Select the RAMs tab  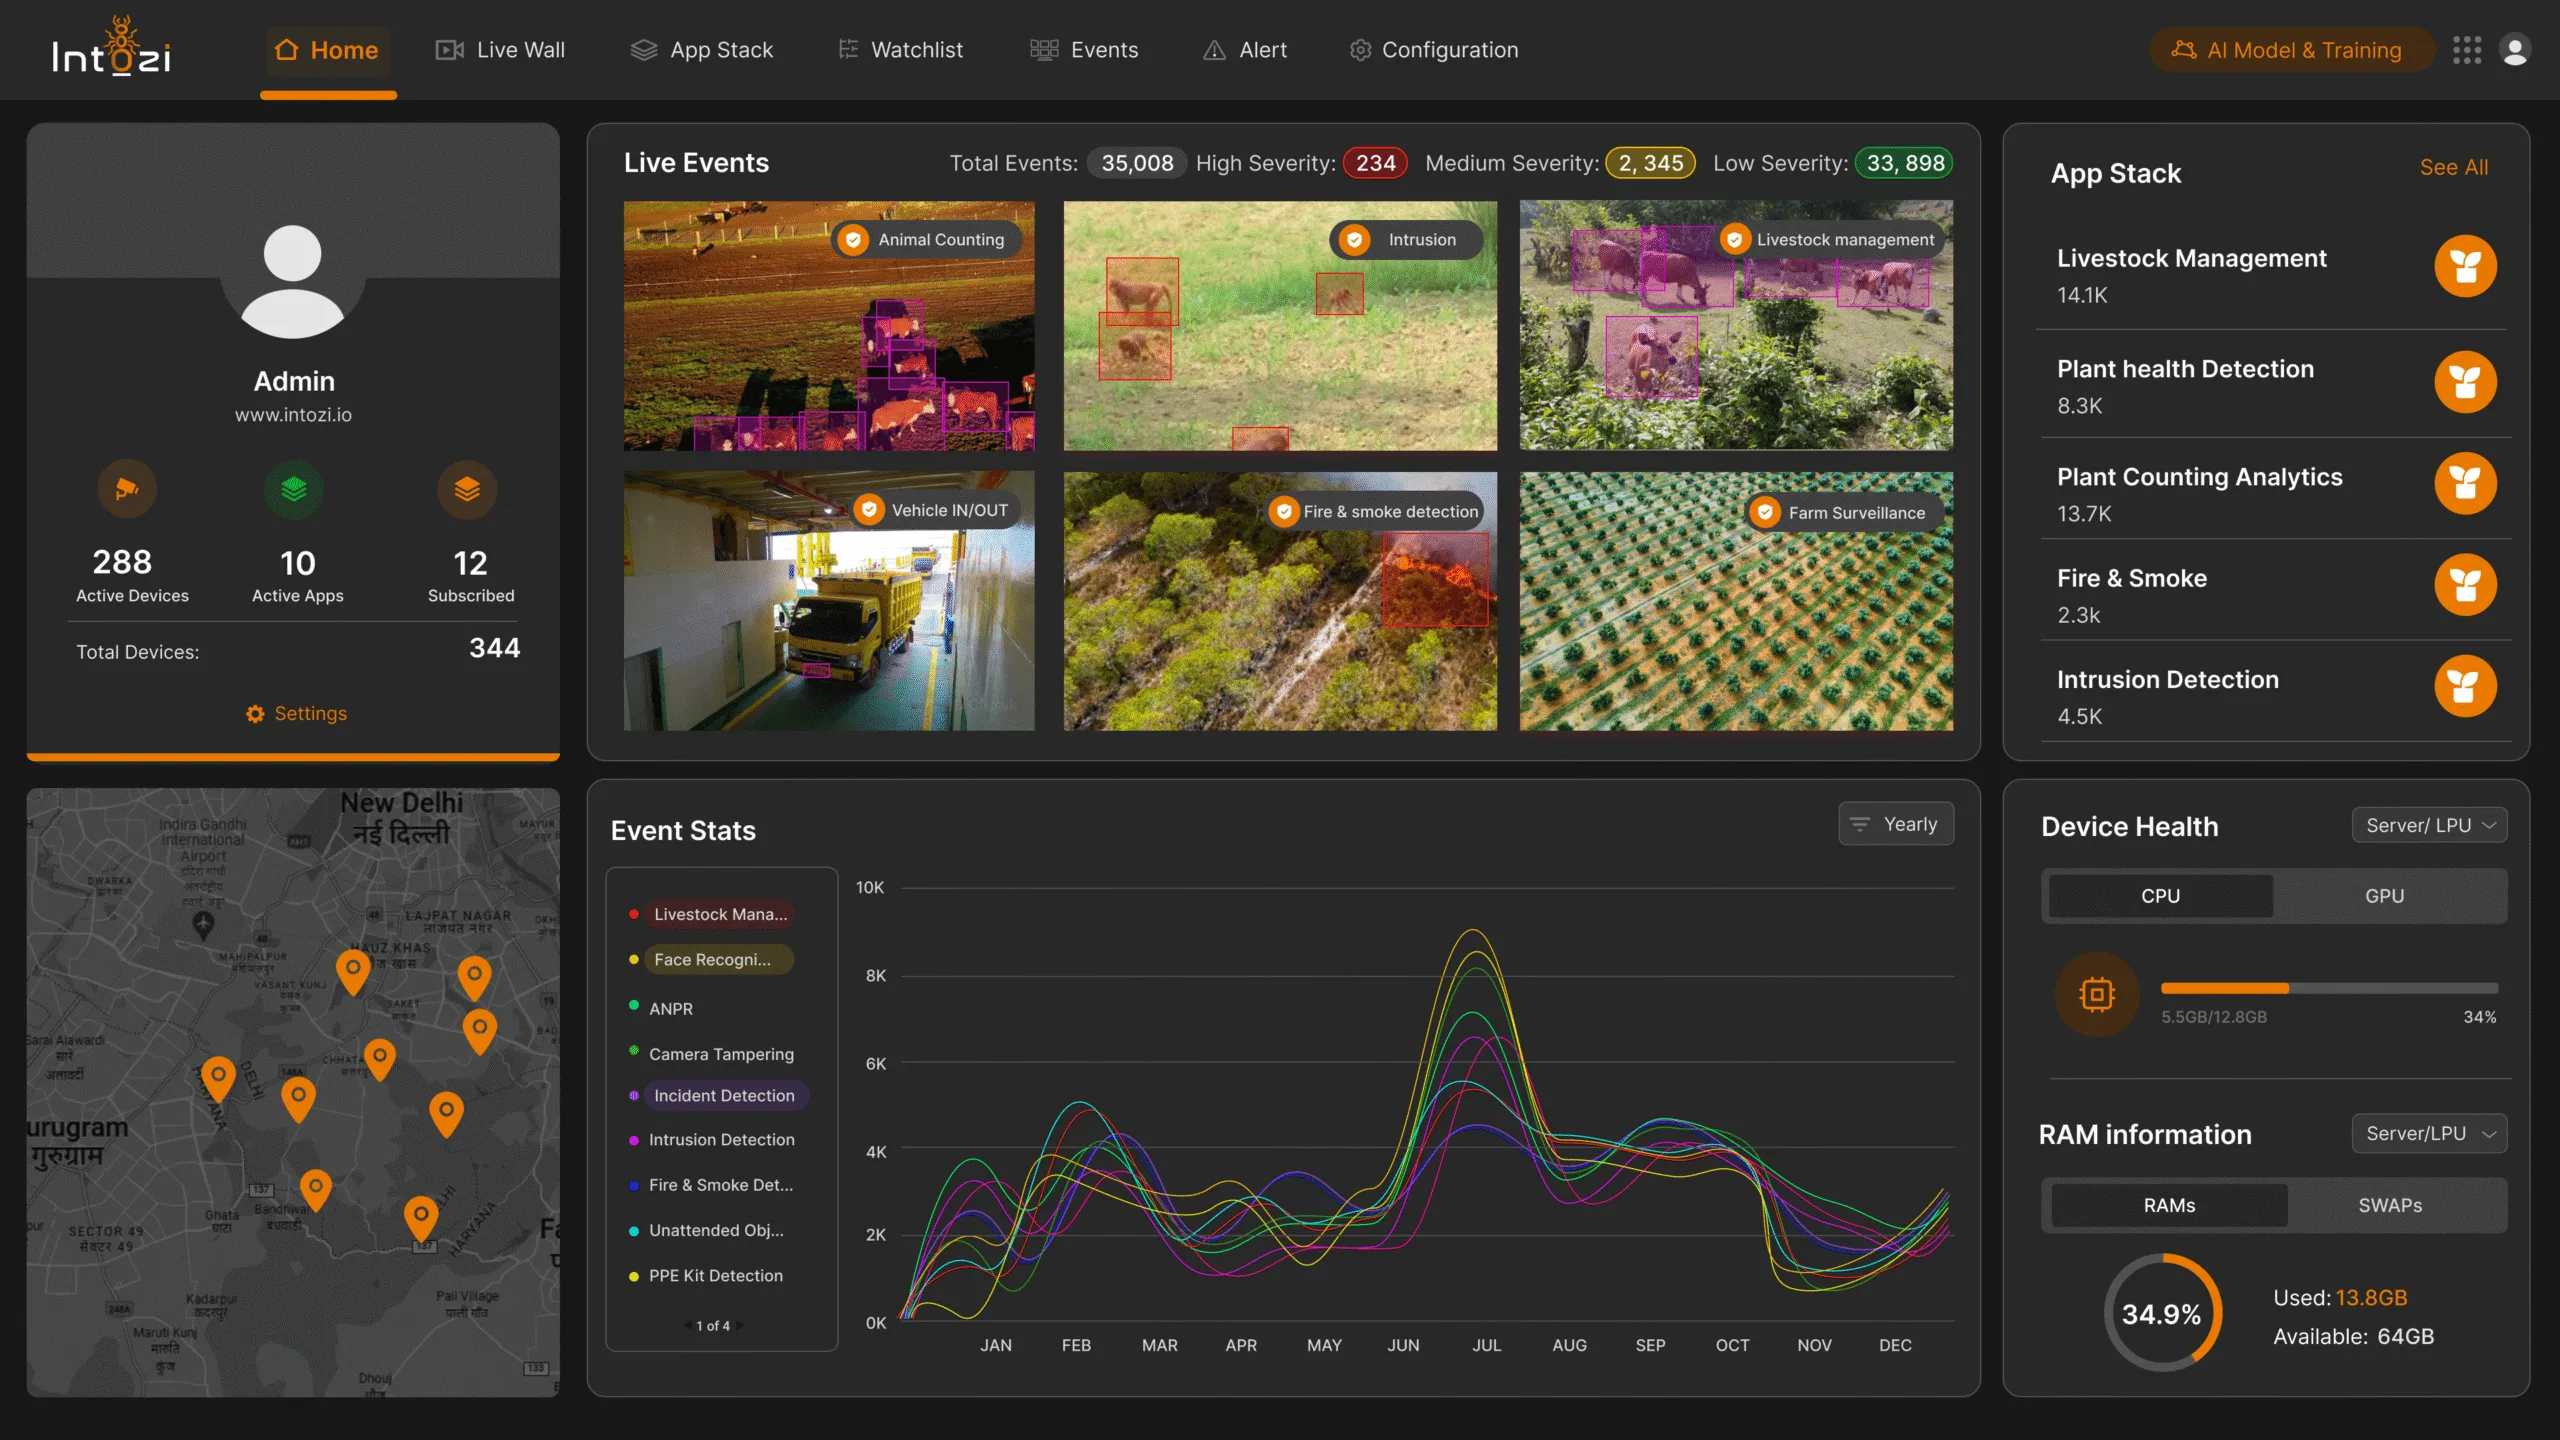(2169, 1205)
